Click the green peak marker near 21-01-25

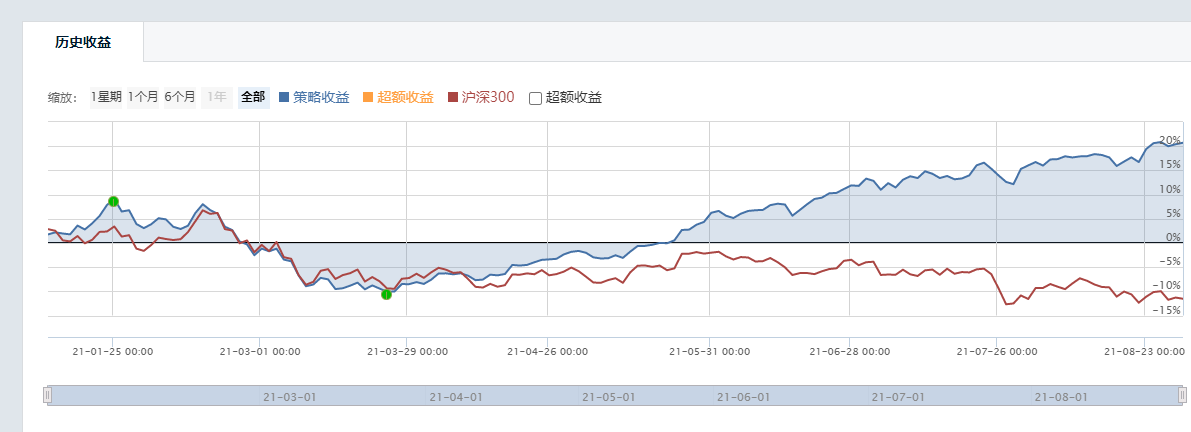tap(113, 201)
